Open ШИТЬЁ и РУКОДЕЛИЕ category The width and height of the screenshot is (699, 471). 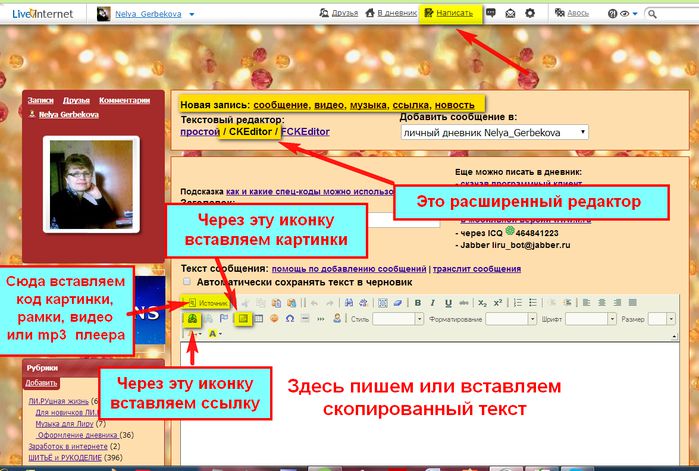(x=65, y=458)
